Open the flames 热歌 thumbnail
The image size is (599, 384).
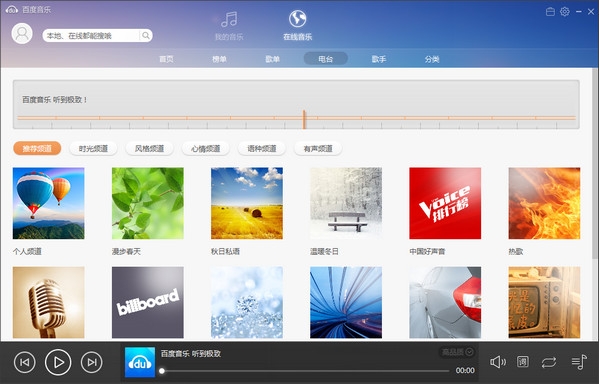(544, 203)
